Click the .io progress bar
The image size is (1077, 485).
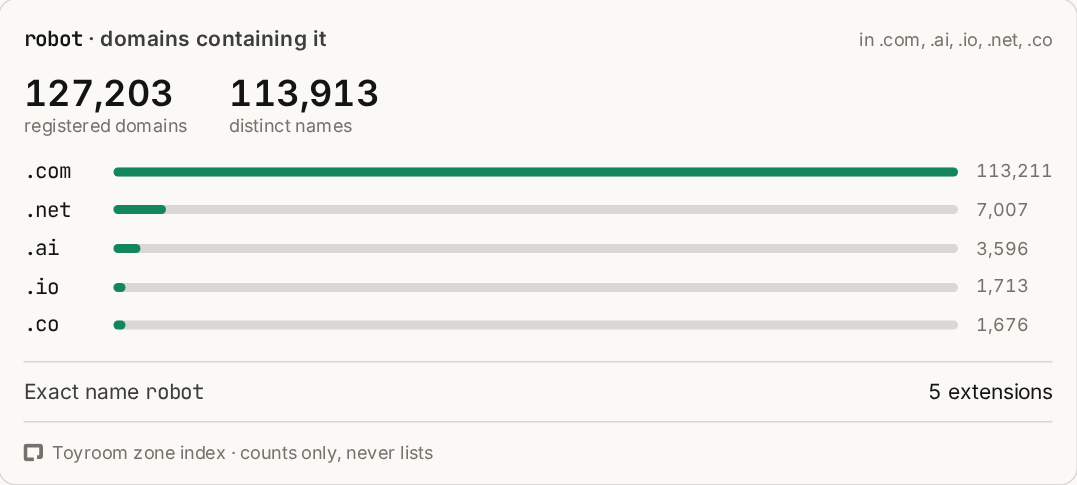(x=535, y=286)
